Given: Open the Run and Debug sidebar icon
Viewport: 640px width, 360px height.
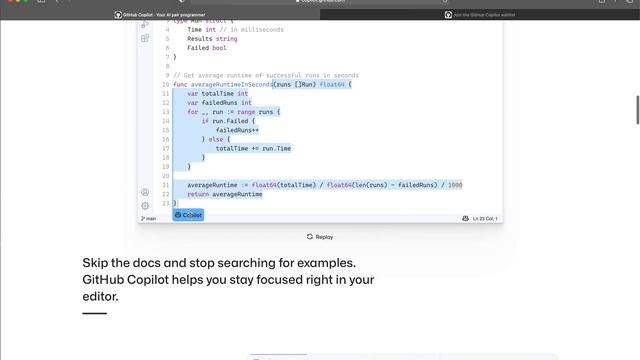Looking at the screenshot, I should (x=145, y=25).
